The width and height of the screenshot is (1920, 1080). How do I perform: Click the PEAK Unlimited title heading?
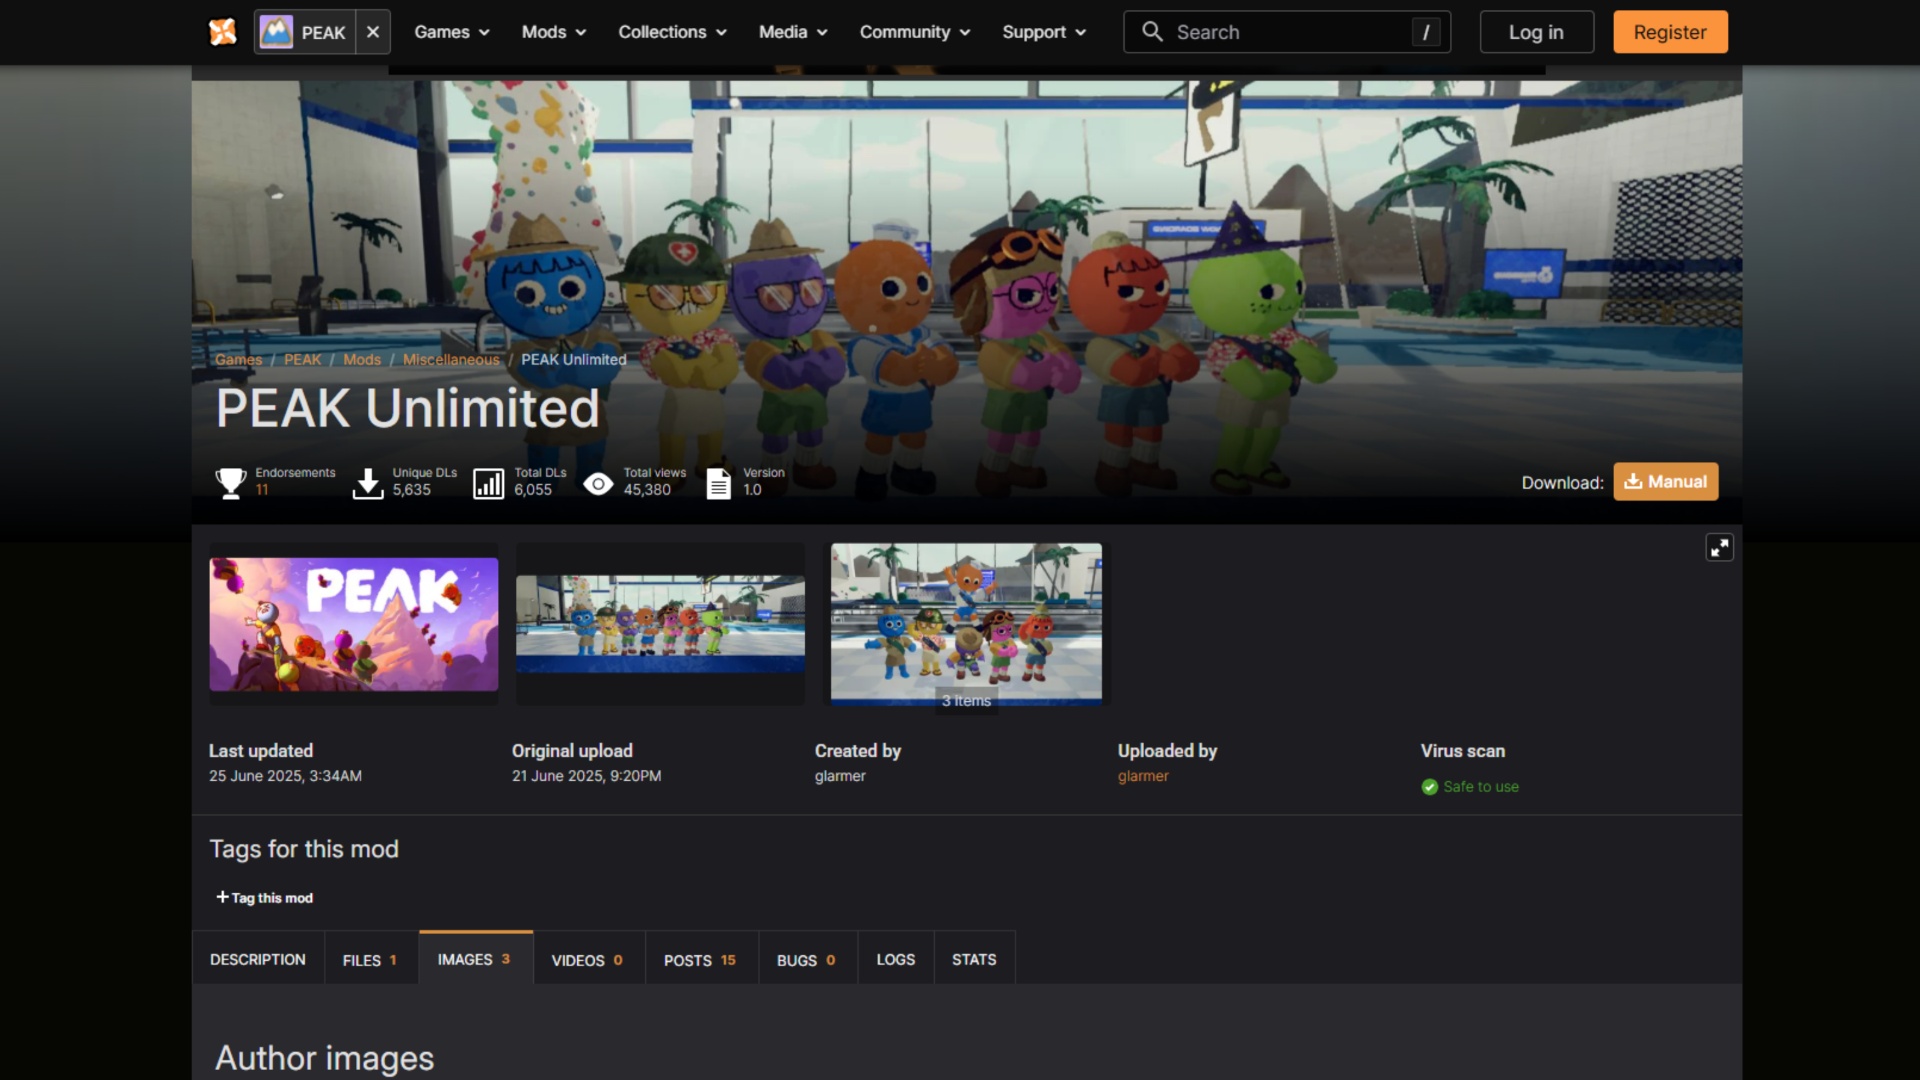[x=408, y=408]
